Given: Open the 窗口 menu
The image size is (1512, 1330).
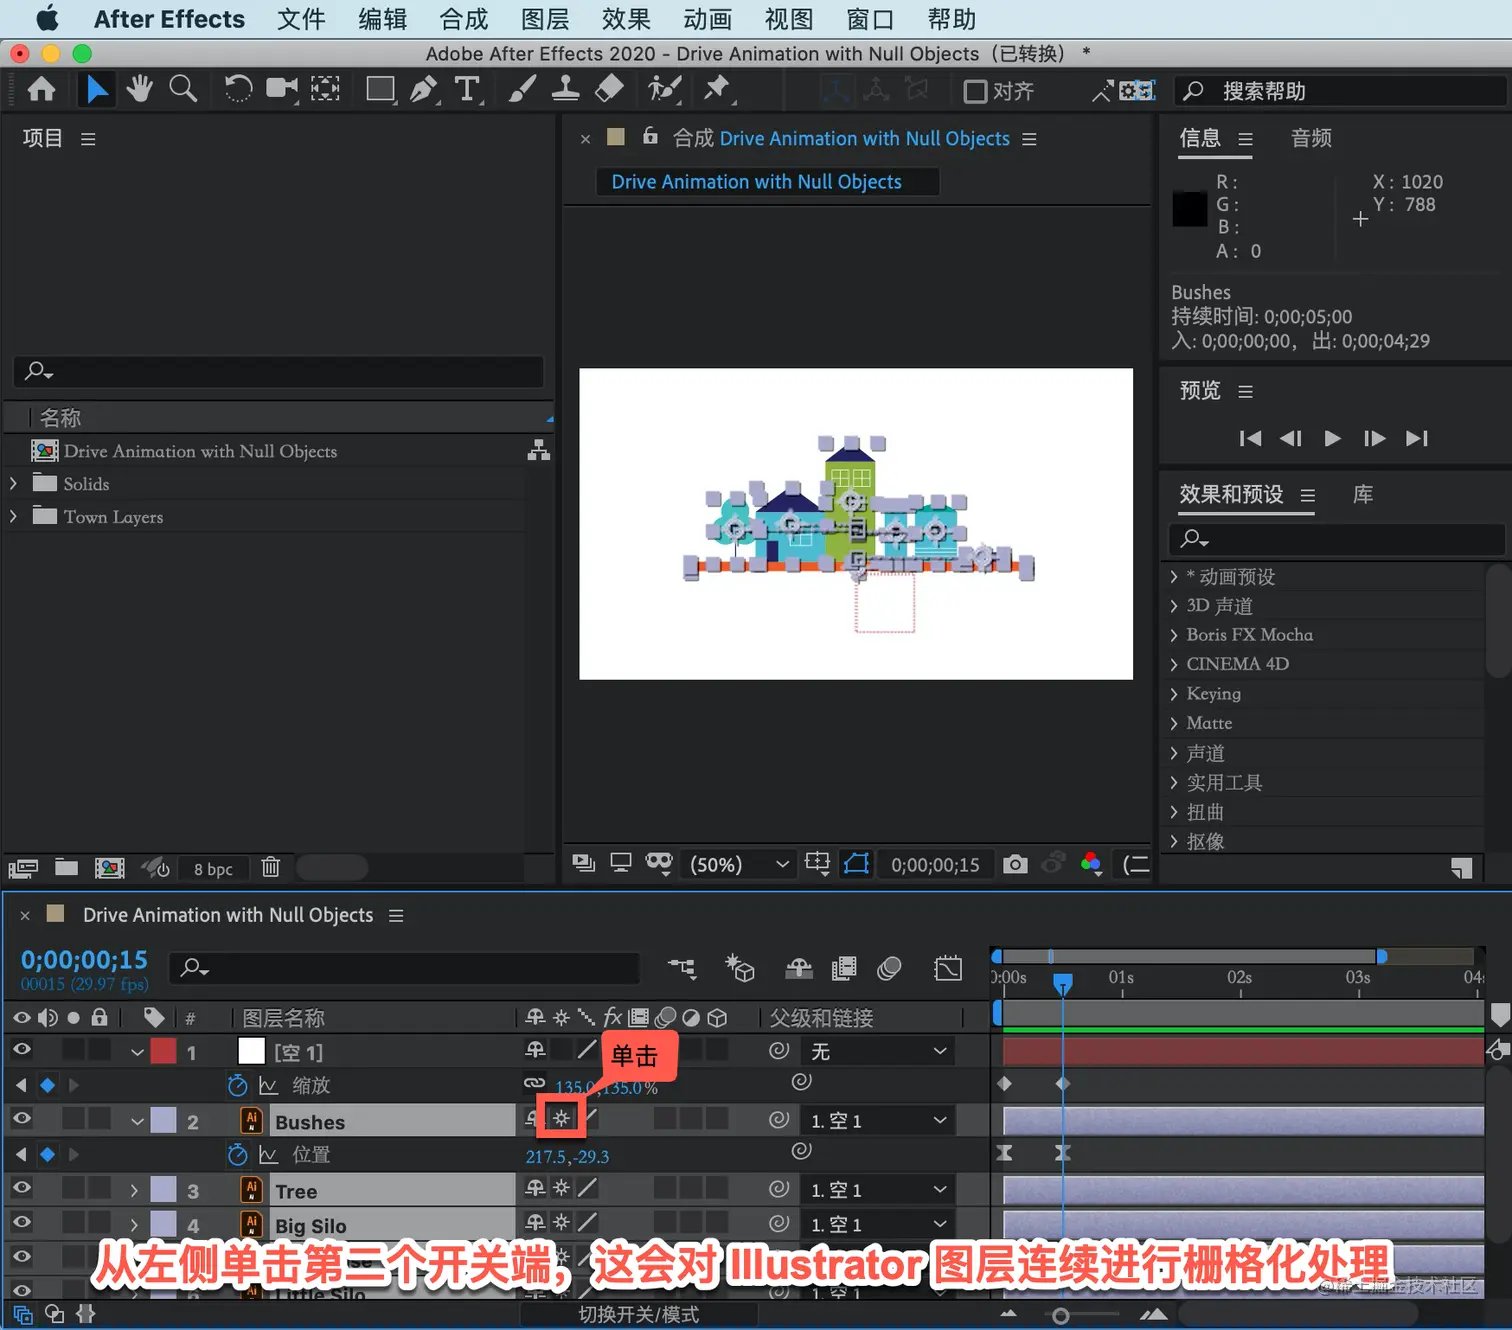Looking at the screenshot, I should click(870, 19).
